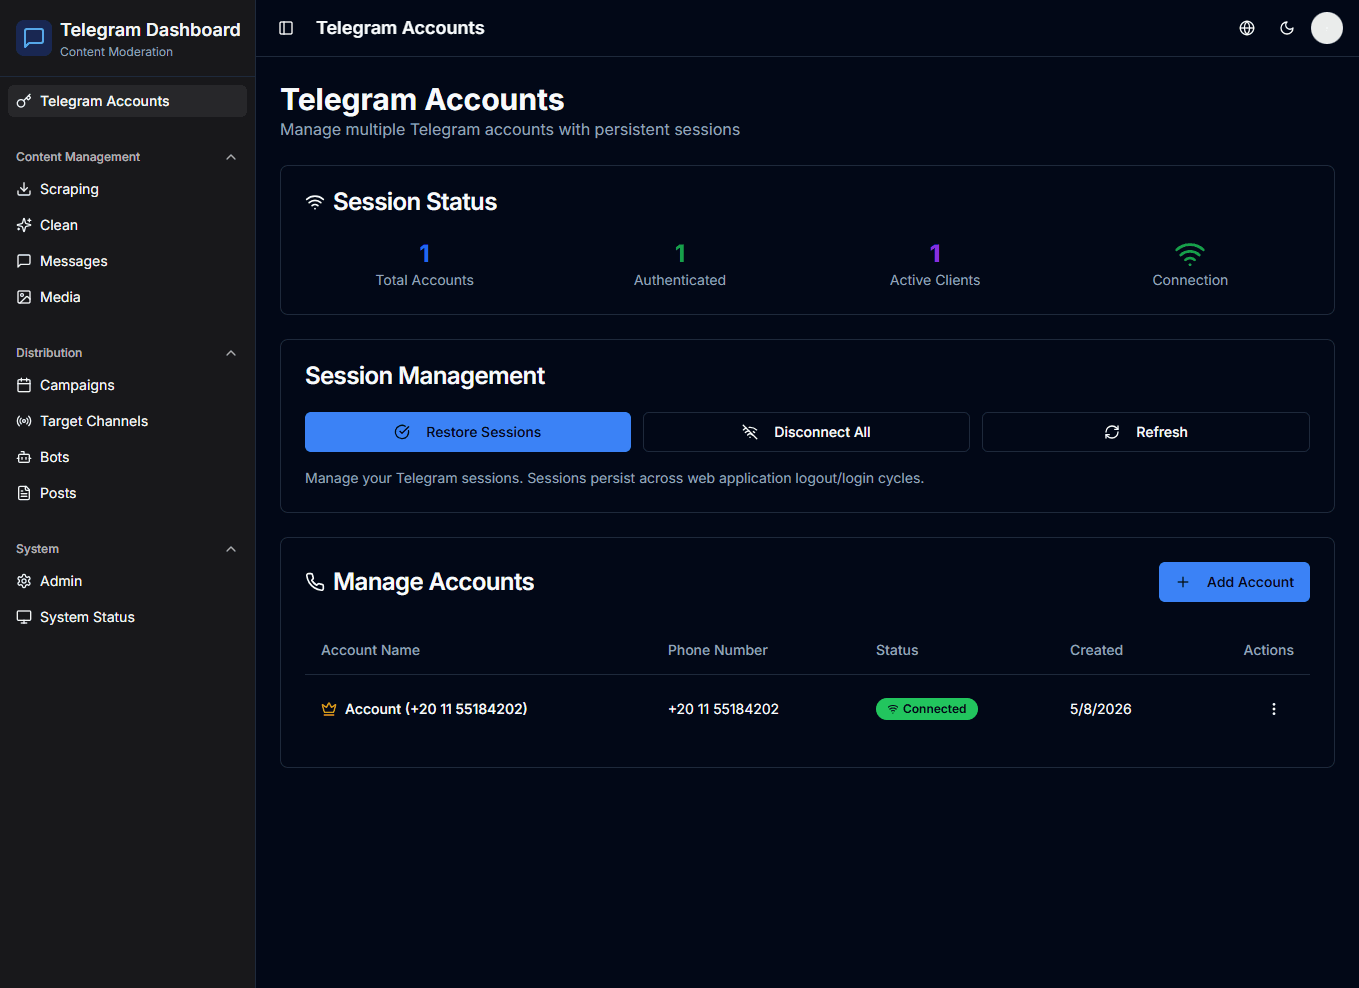Click the green Connection wifi icon
1359x988 pixels.
click(x=1190, y=253)
